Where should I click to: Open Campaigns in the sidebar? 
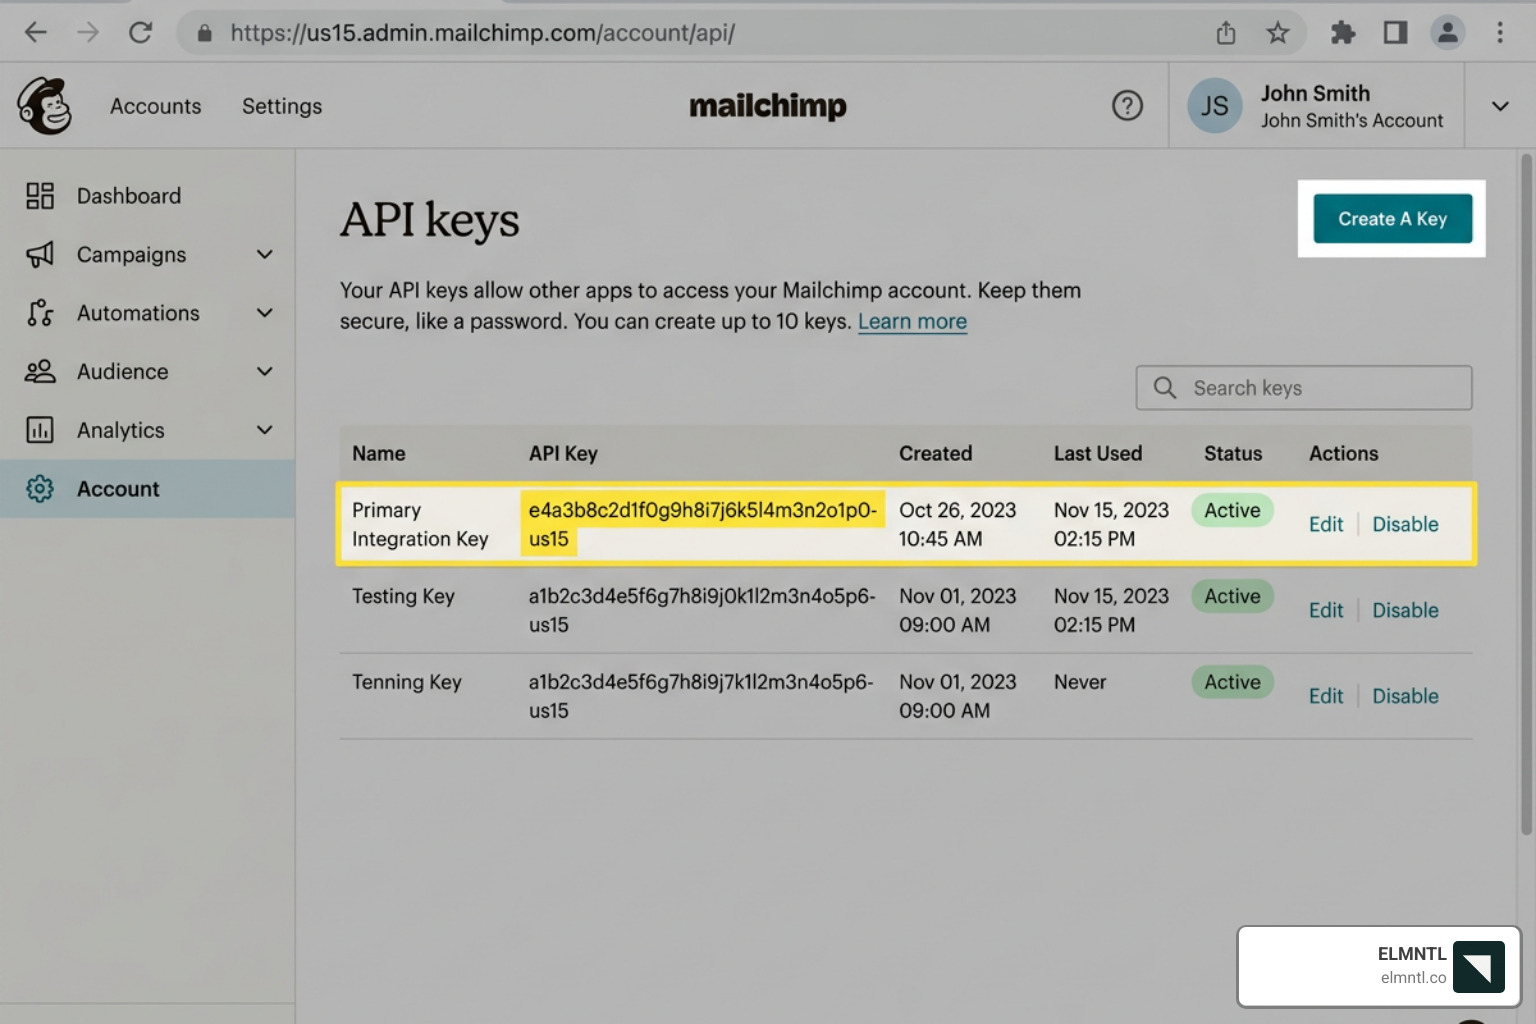point(147,255)
